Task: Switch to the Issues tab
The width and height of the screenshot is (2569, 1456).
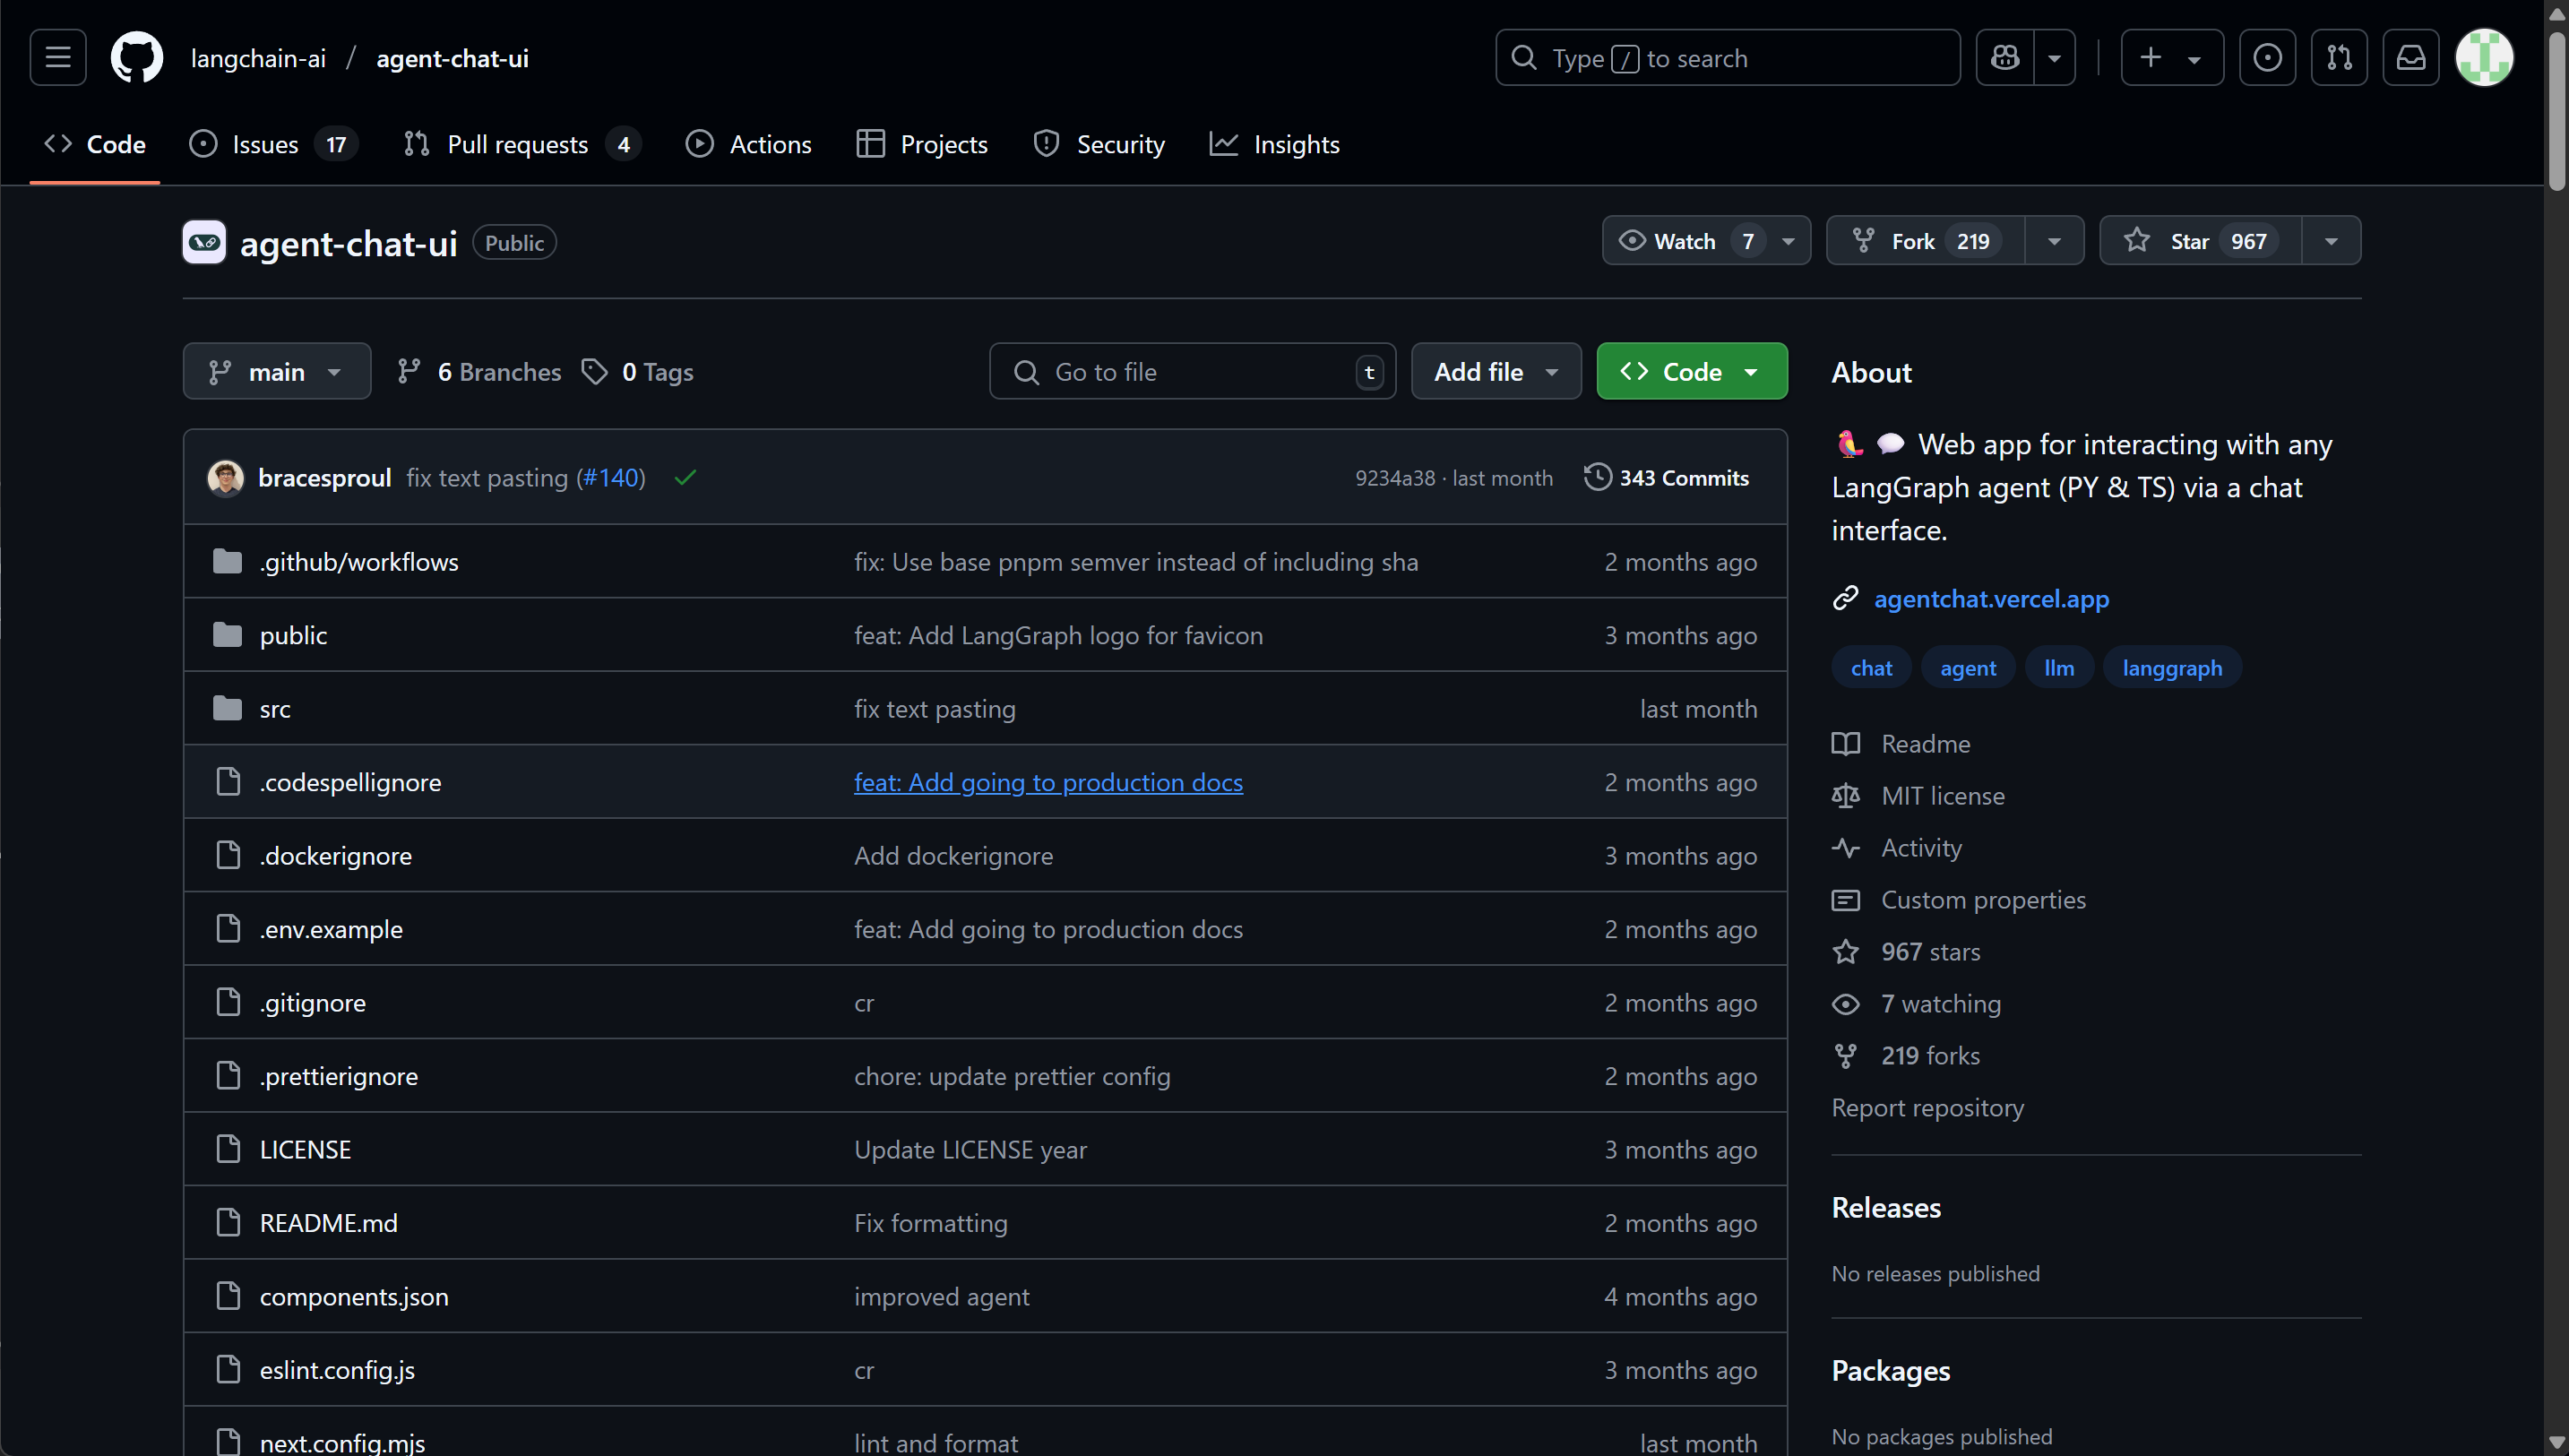Action: click(273, 144)
